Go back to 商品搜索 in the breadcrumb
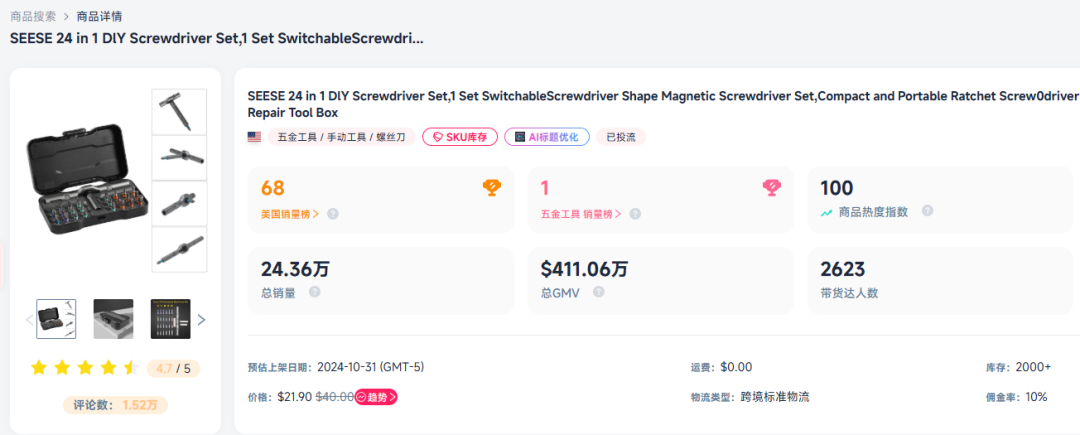Screen dimensions: 1080x435 pyautogui.click(x=33, y=16)
